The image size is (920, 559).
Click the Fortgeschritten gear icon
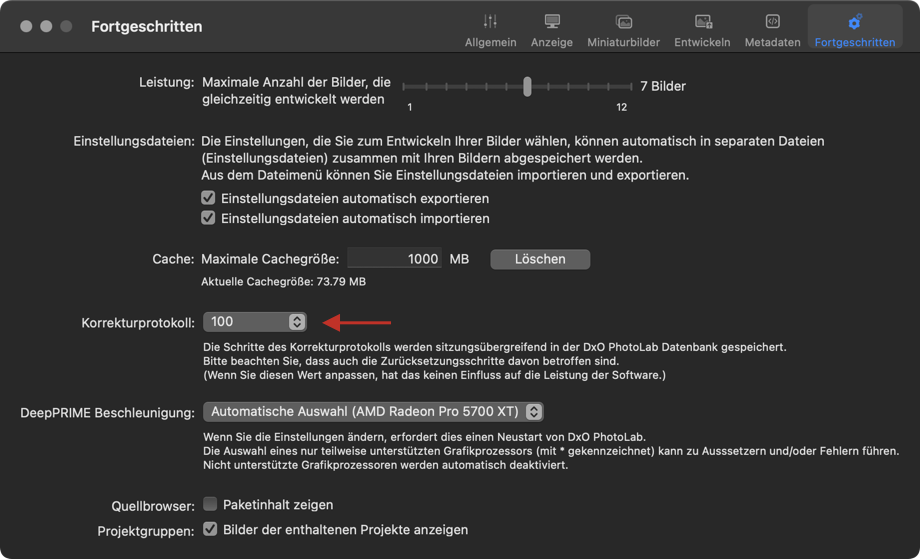[x=854, y=22]
